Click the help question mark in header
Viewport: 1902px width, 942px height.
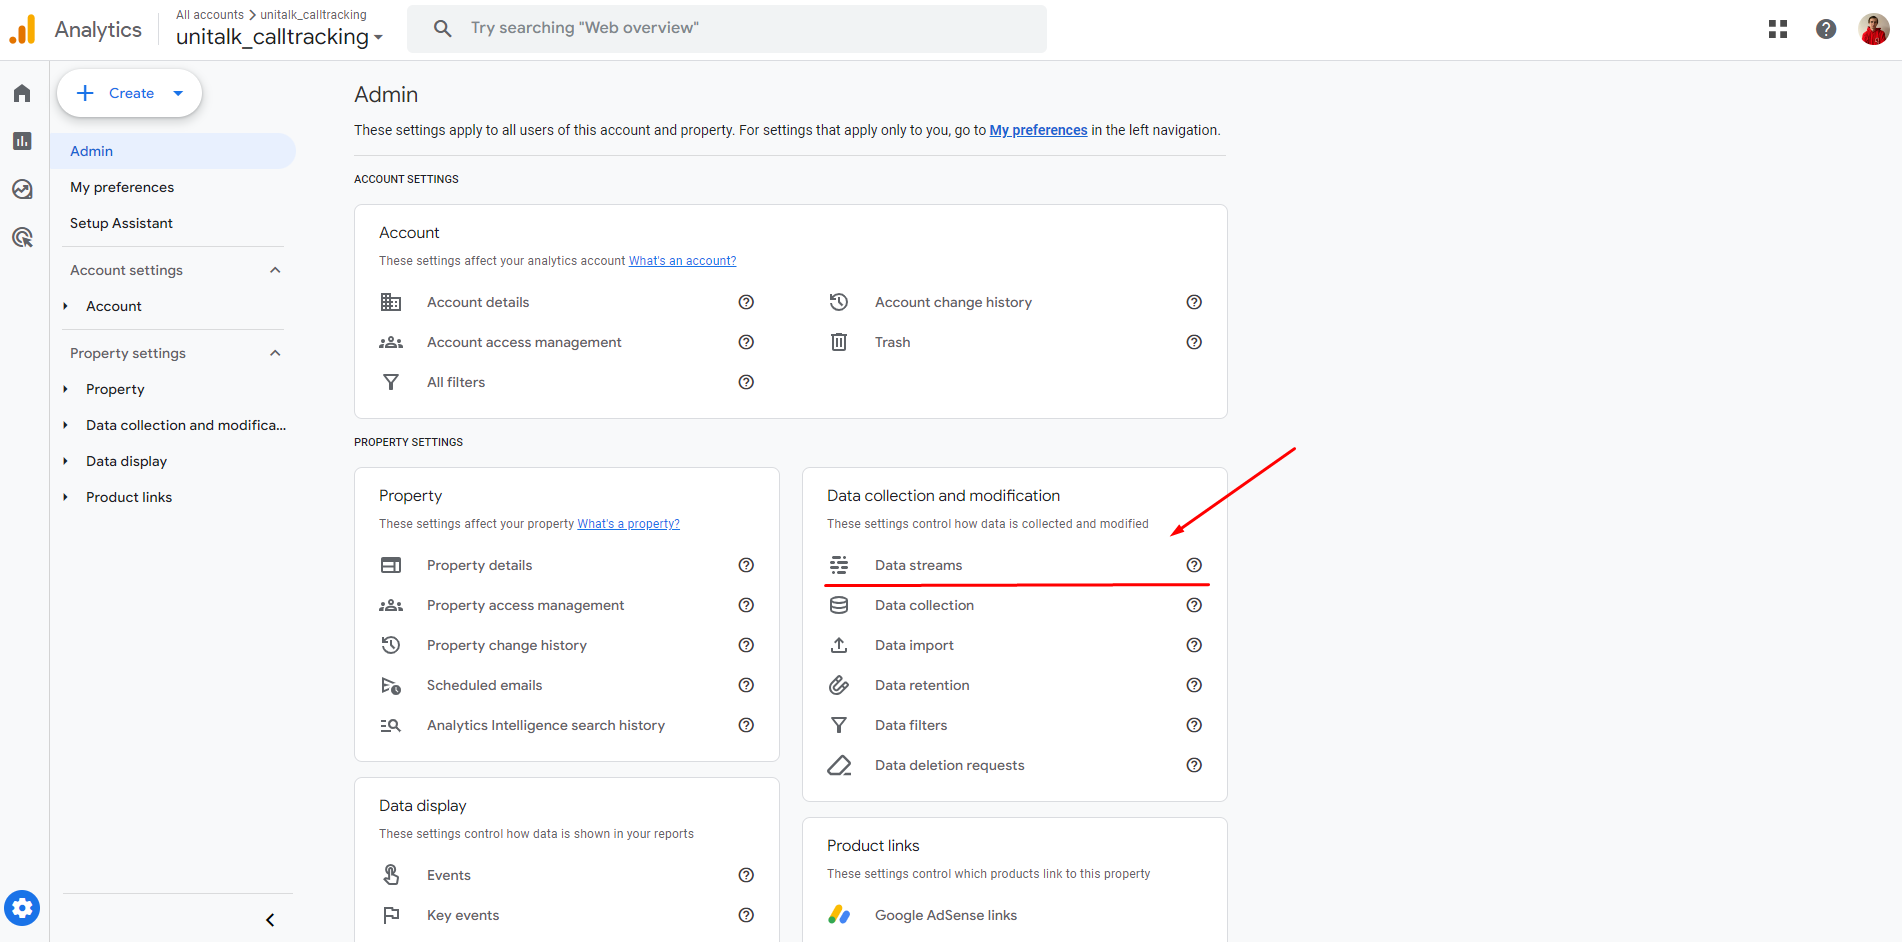click(1825, 29)
